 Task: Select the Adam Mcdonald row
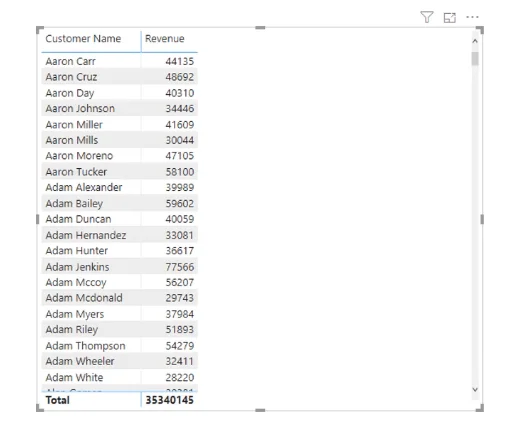point(119,298)
